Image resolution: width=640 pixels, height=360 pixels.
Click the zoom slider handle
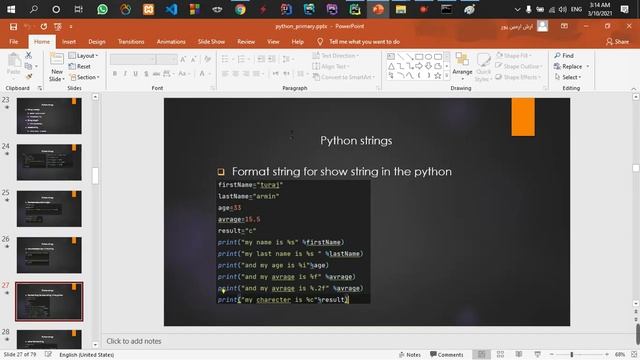(571, 354)
